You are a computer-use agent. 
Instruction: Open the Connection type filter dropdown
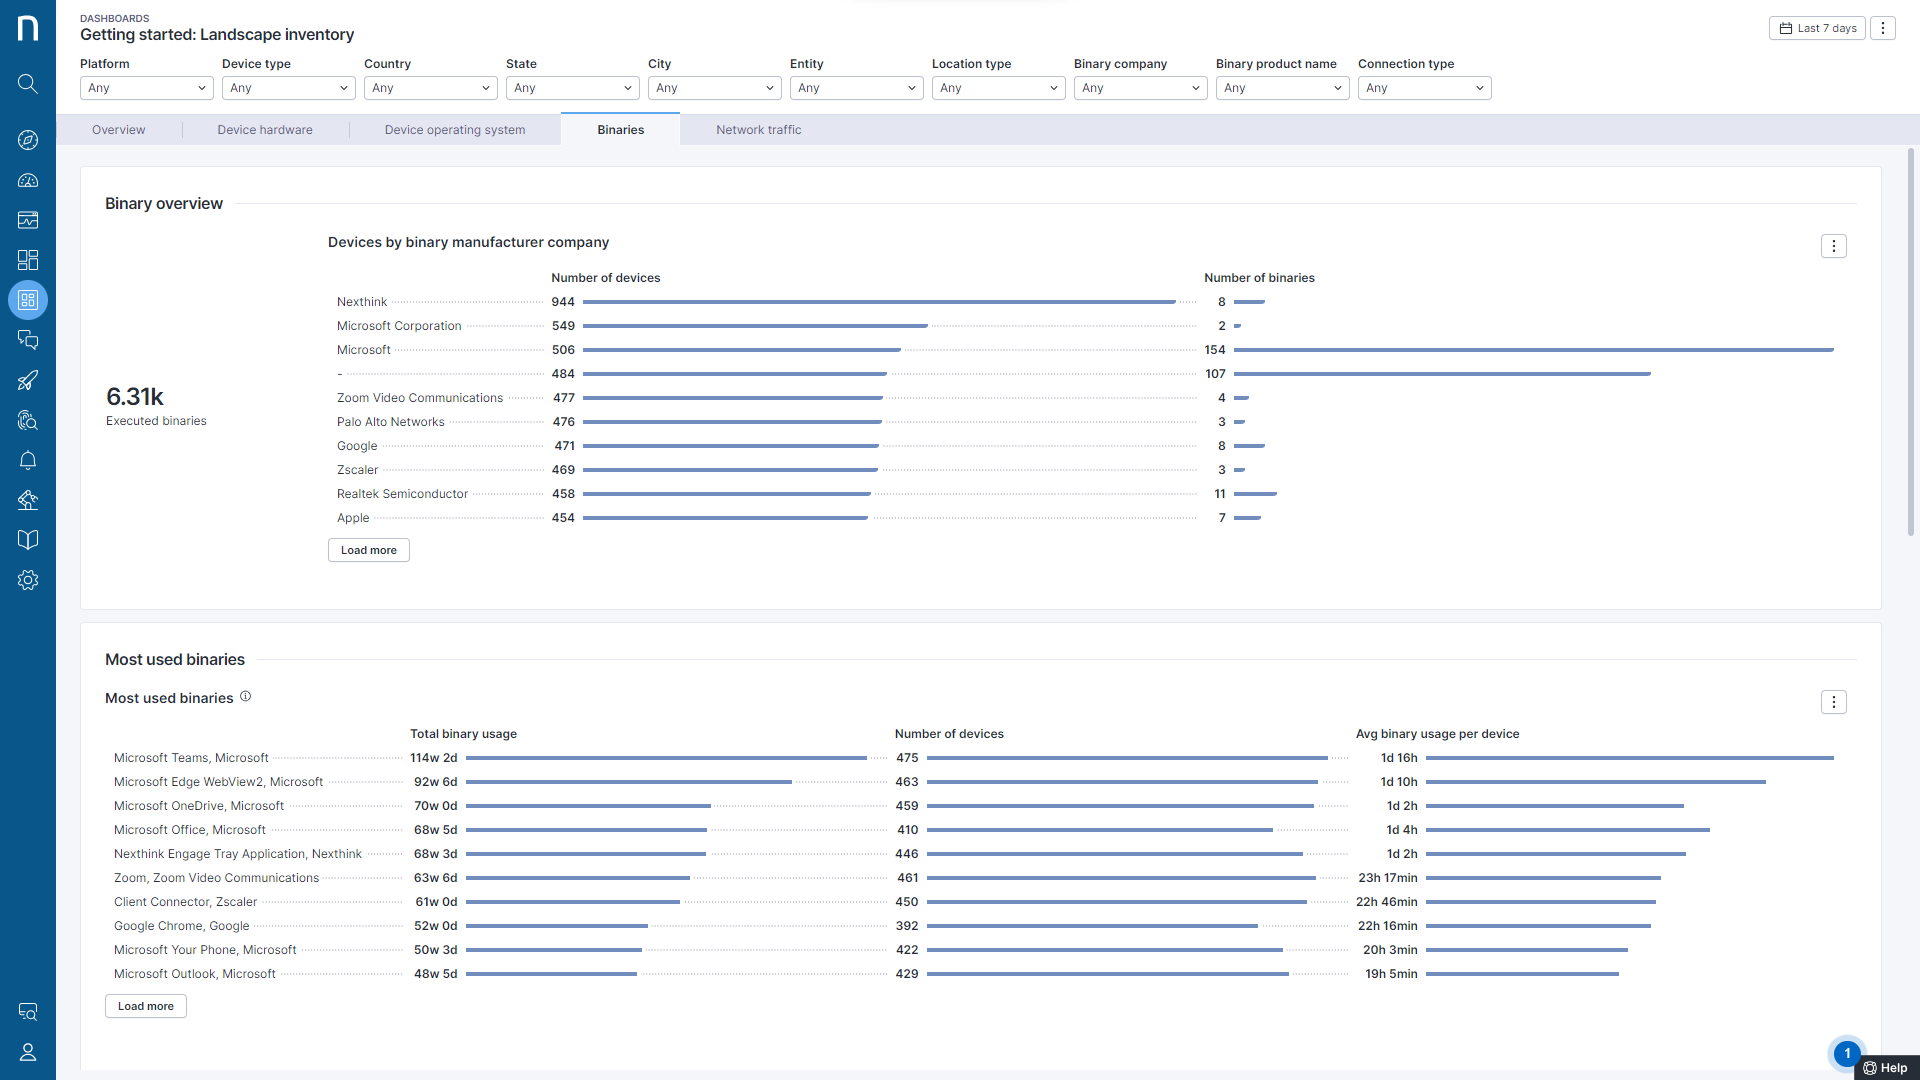click(1425, 88)
